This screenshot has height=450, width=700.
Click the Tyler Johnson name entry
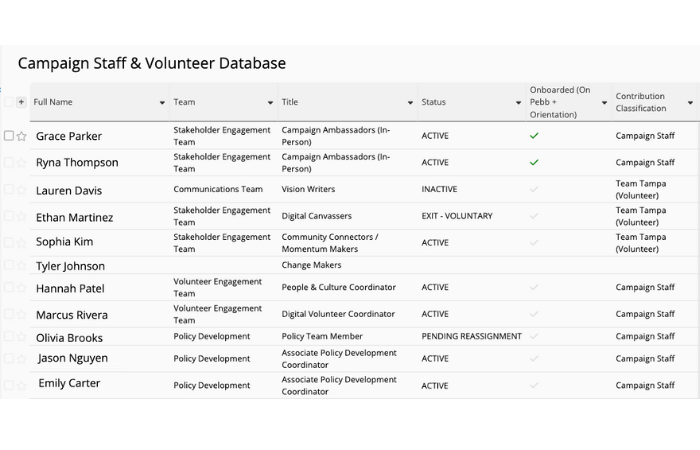pyautogui.click(x=70, y=266)
